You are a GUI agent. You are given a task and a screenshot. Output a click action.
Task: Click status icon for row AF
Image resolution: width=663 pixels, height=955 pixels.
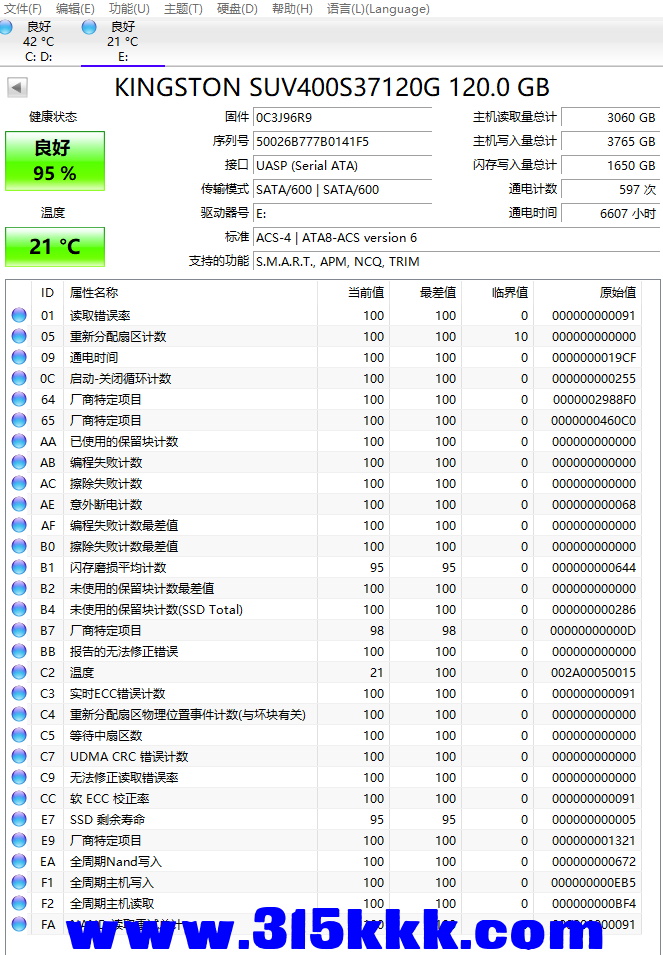[x=19, y=526]
